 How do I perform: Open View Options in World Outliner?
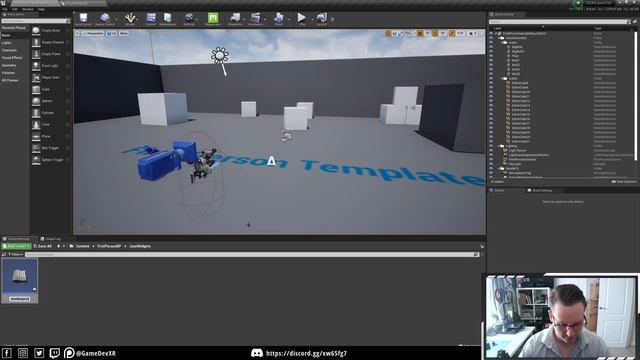tap(624, 182)
